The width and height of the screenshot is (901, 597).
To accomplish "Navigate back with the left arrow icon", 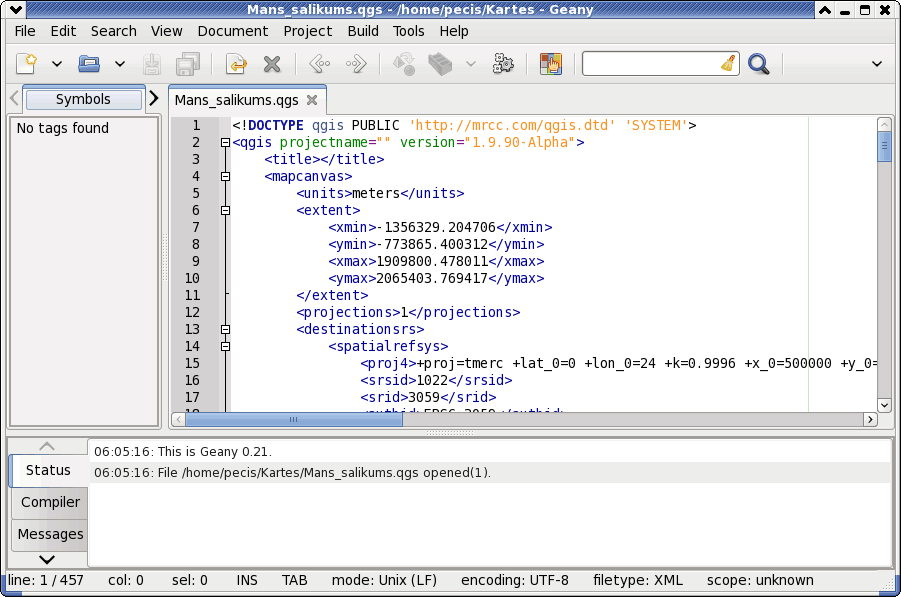I will 319,64.
